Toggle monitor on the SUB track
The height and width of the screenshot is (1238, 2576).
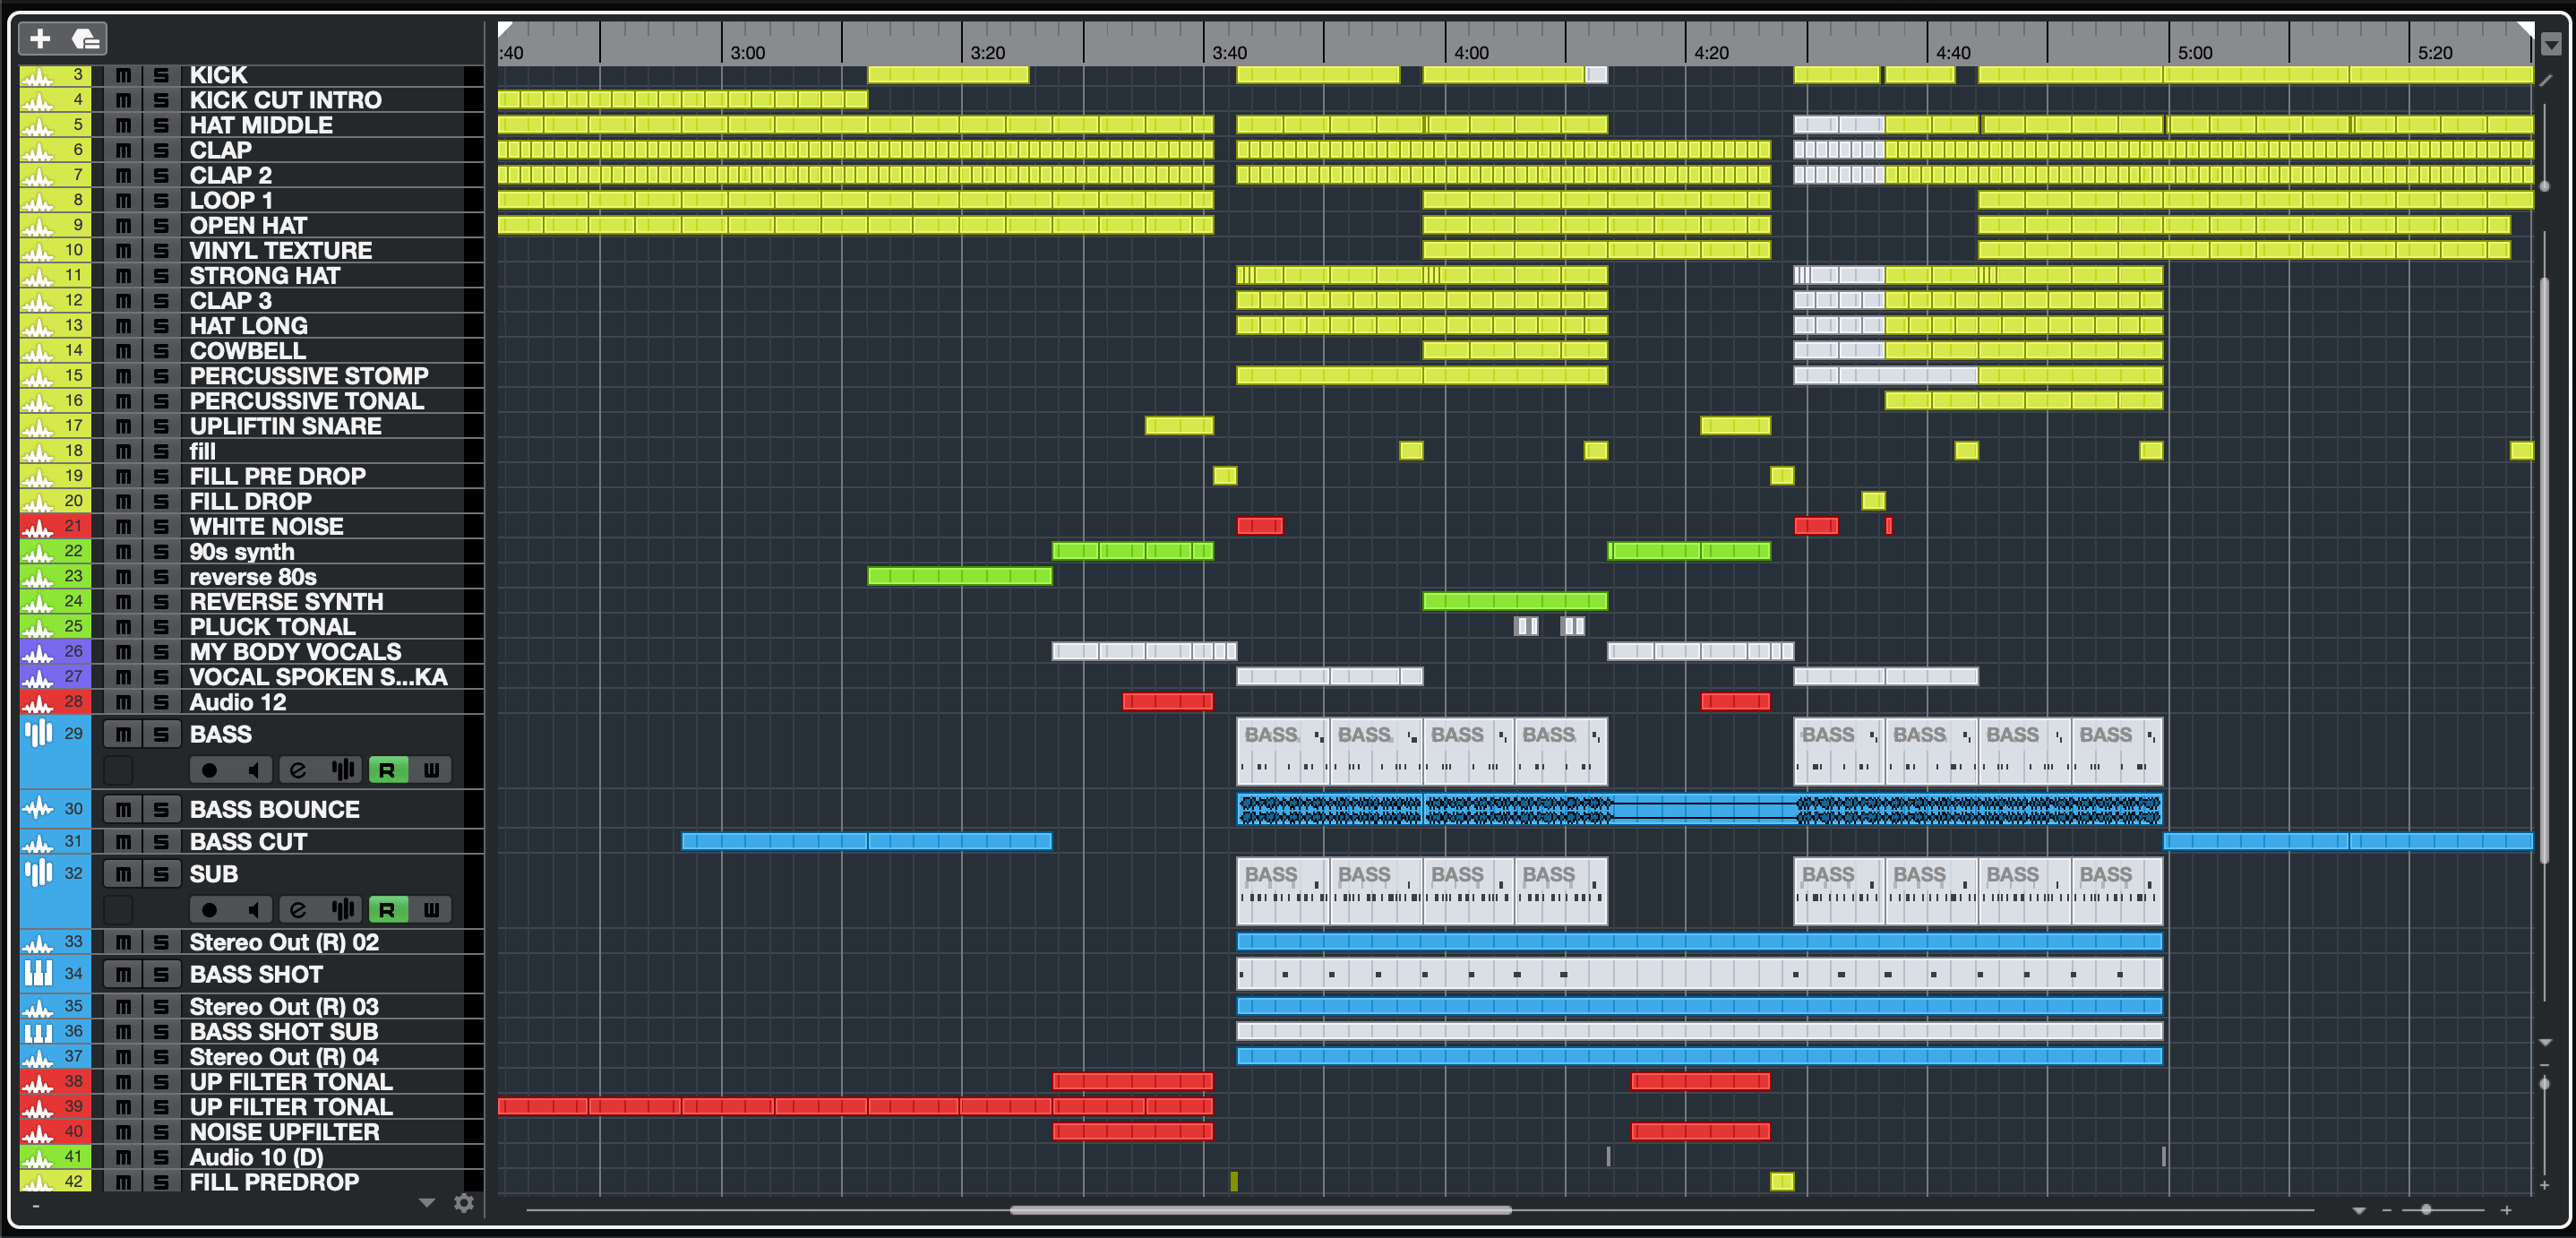coord(253,910)
